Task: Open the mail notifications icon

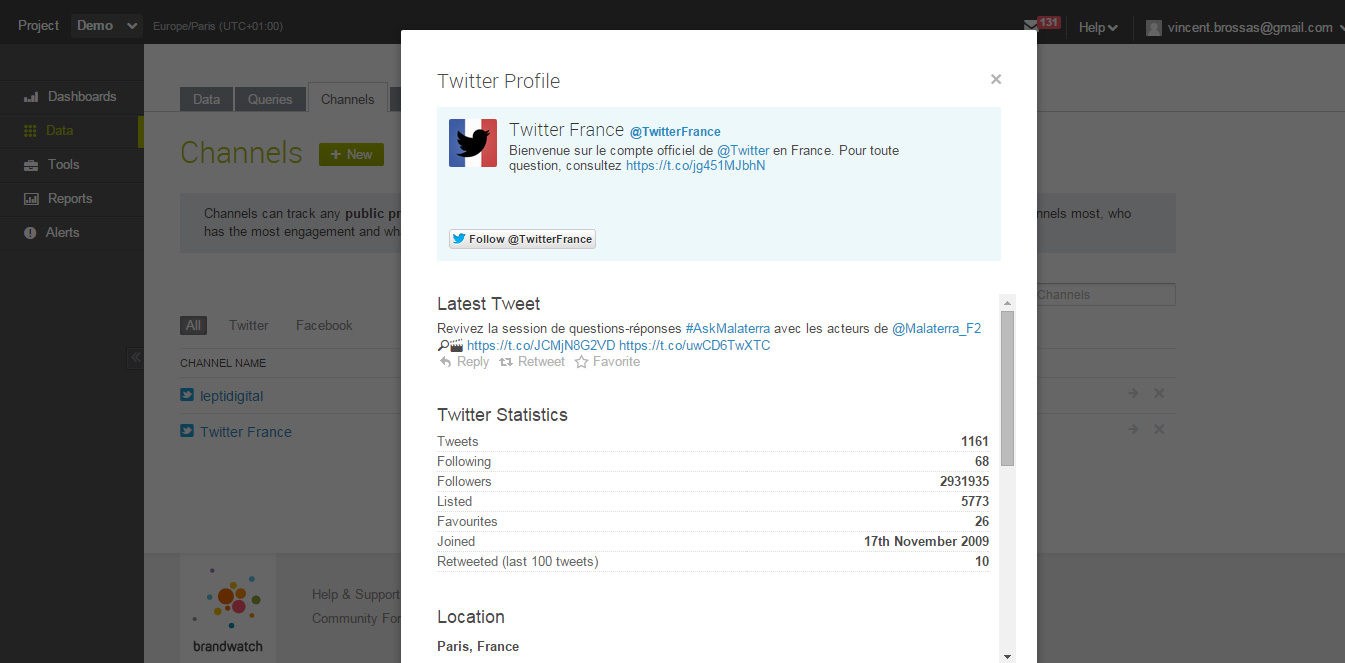Action: point(1031,26)
